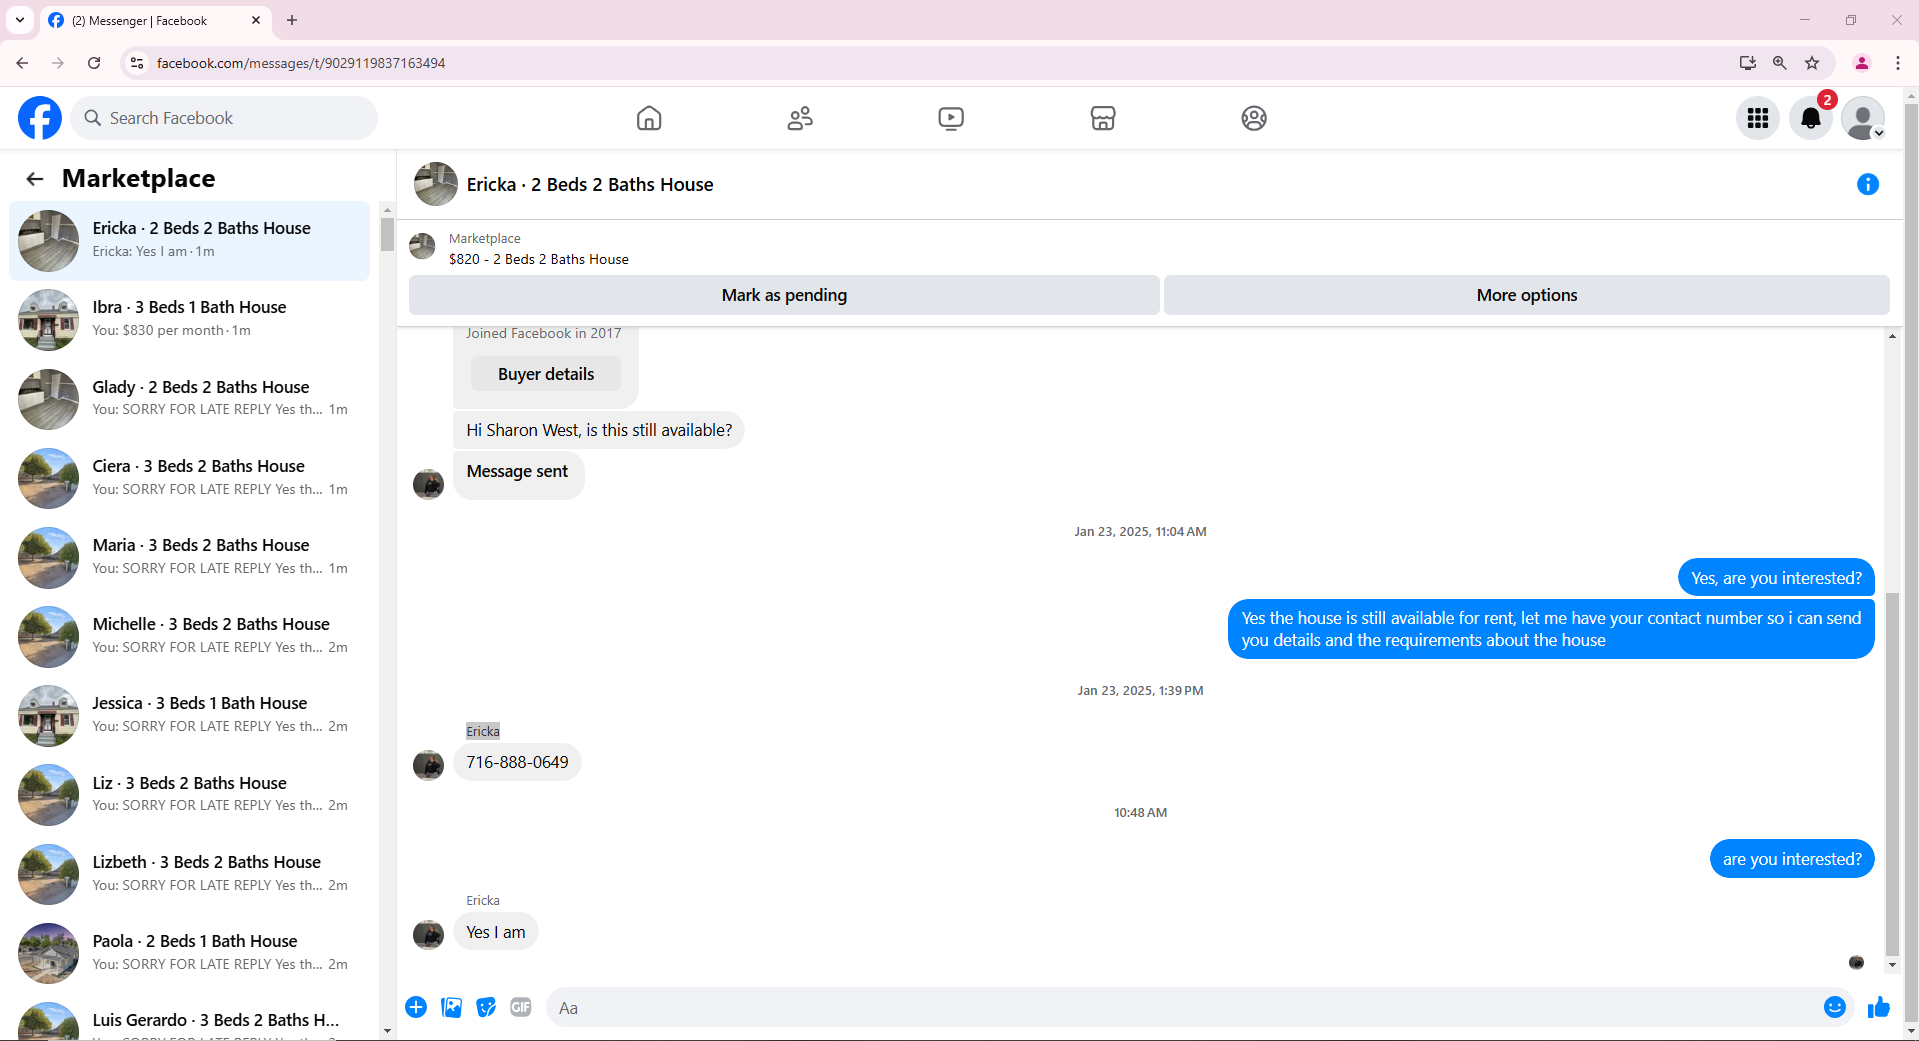The height and width of the screenshot is (1041, 1919).
Task: Click browser forward arrow
Action: (58, 63)
